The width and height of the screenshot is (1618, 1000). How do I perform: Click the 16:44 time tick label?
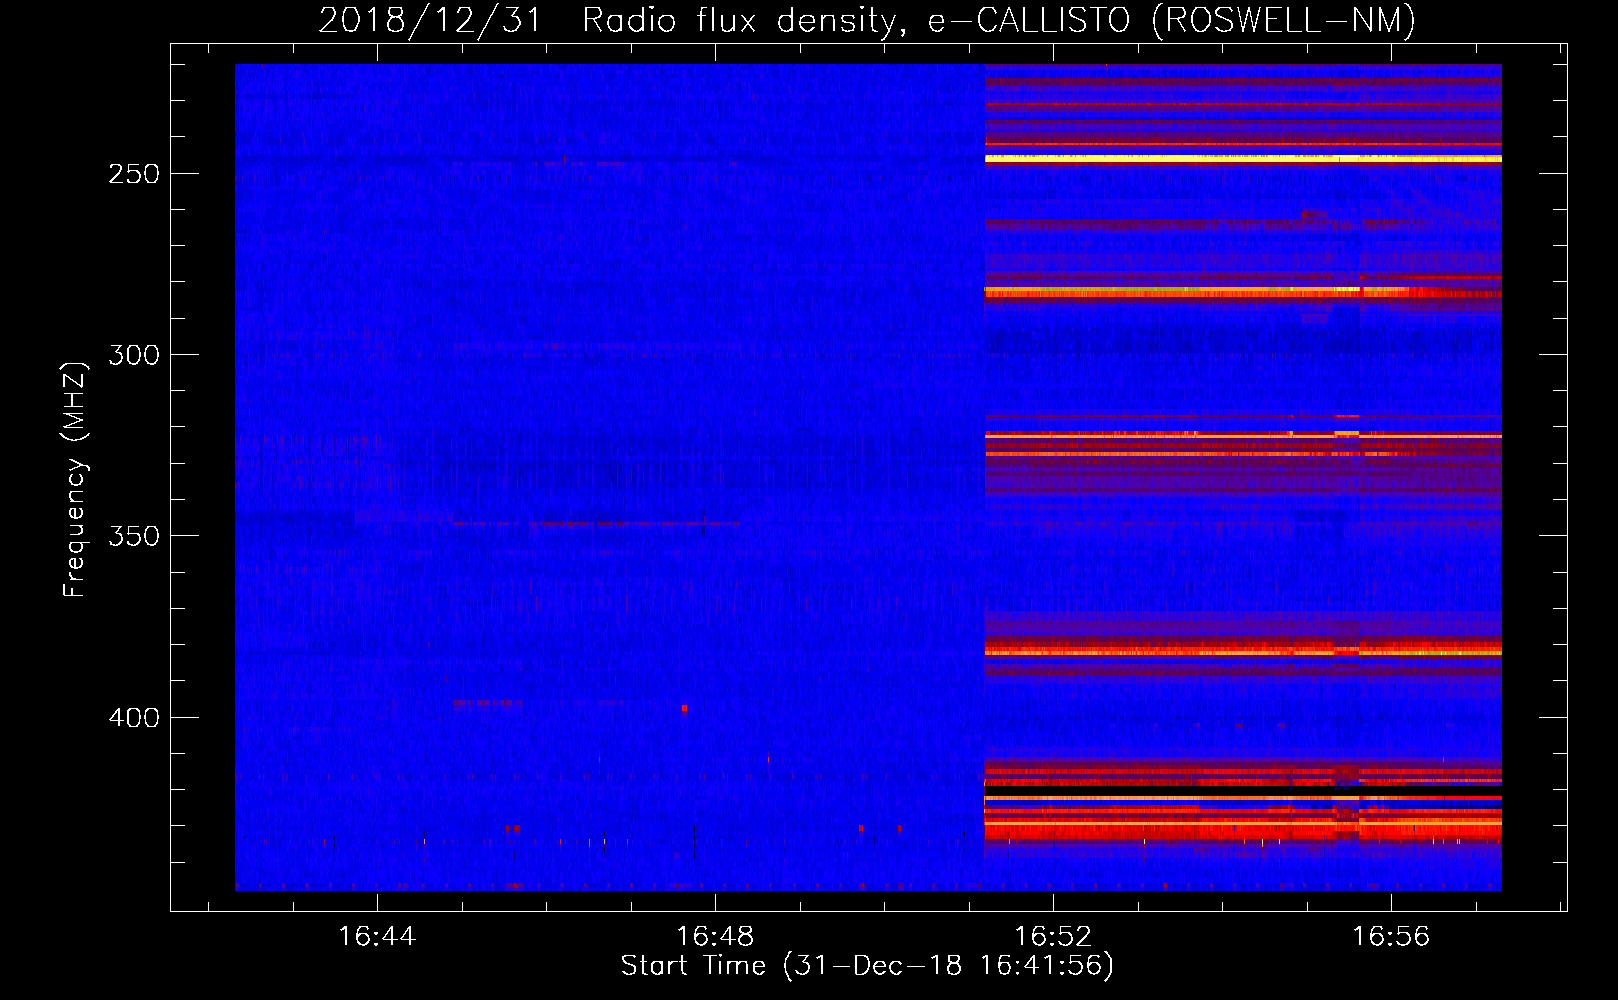click(x=377, y=937)
